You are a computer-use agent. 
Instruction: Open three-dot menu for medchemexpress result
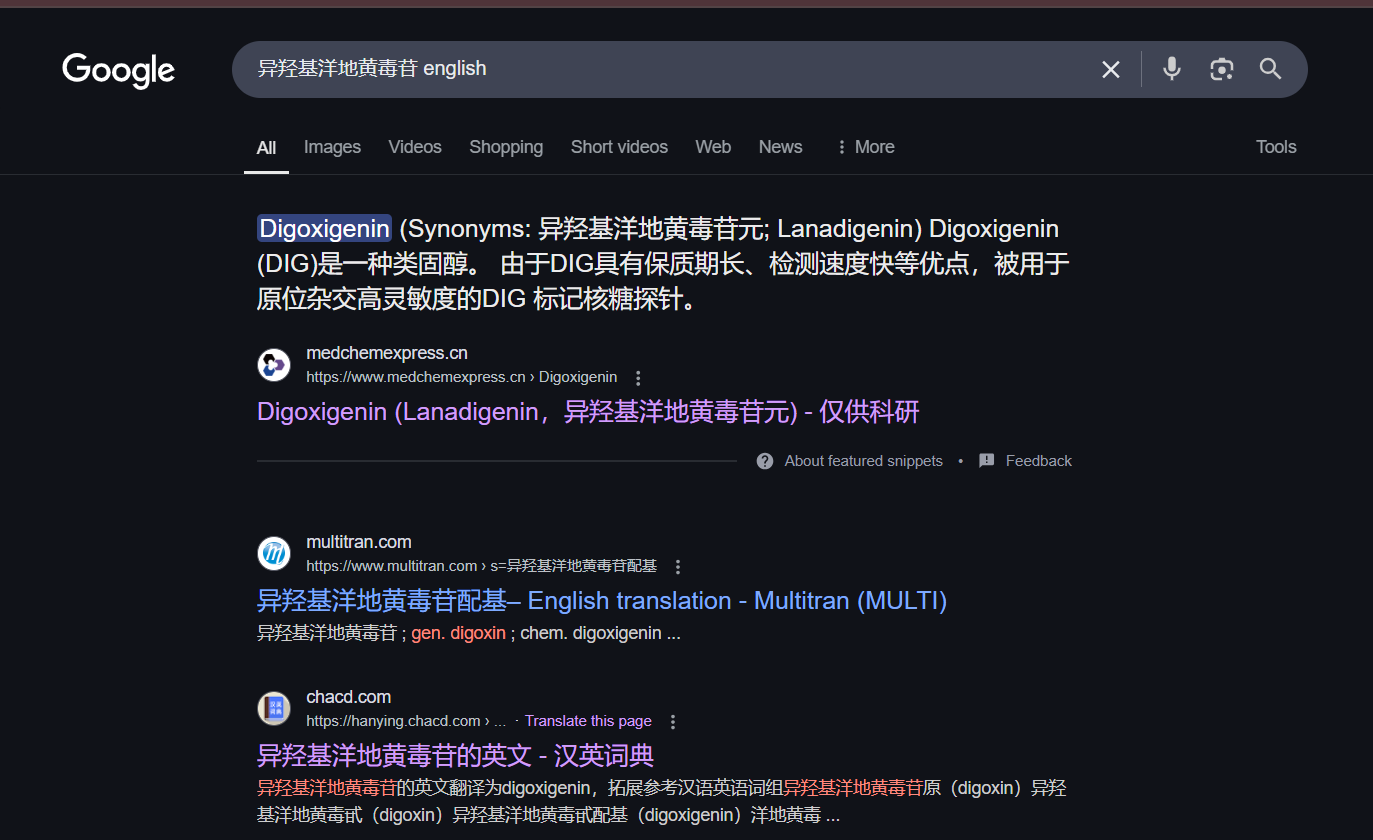[x=638, y=378]
